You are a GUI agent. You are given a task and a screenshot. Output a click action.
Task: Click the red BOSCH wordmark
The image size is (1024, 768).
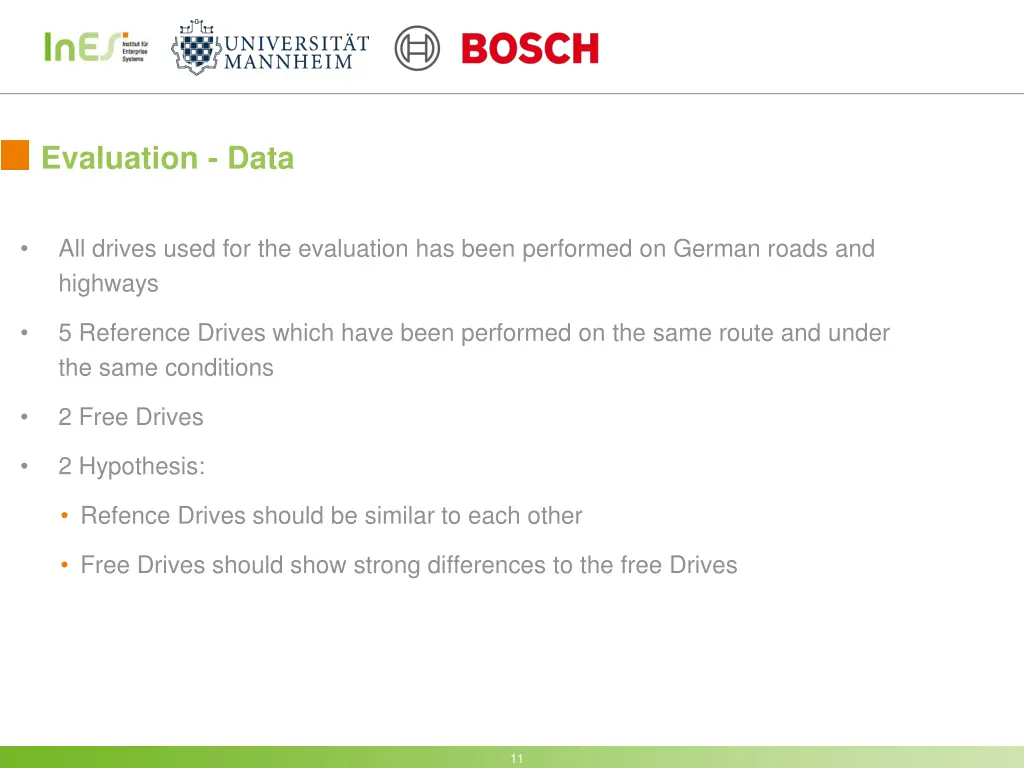[530, 48]
